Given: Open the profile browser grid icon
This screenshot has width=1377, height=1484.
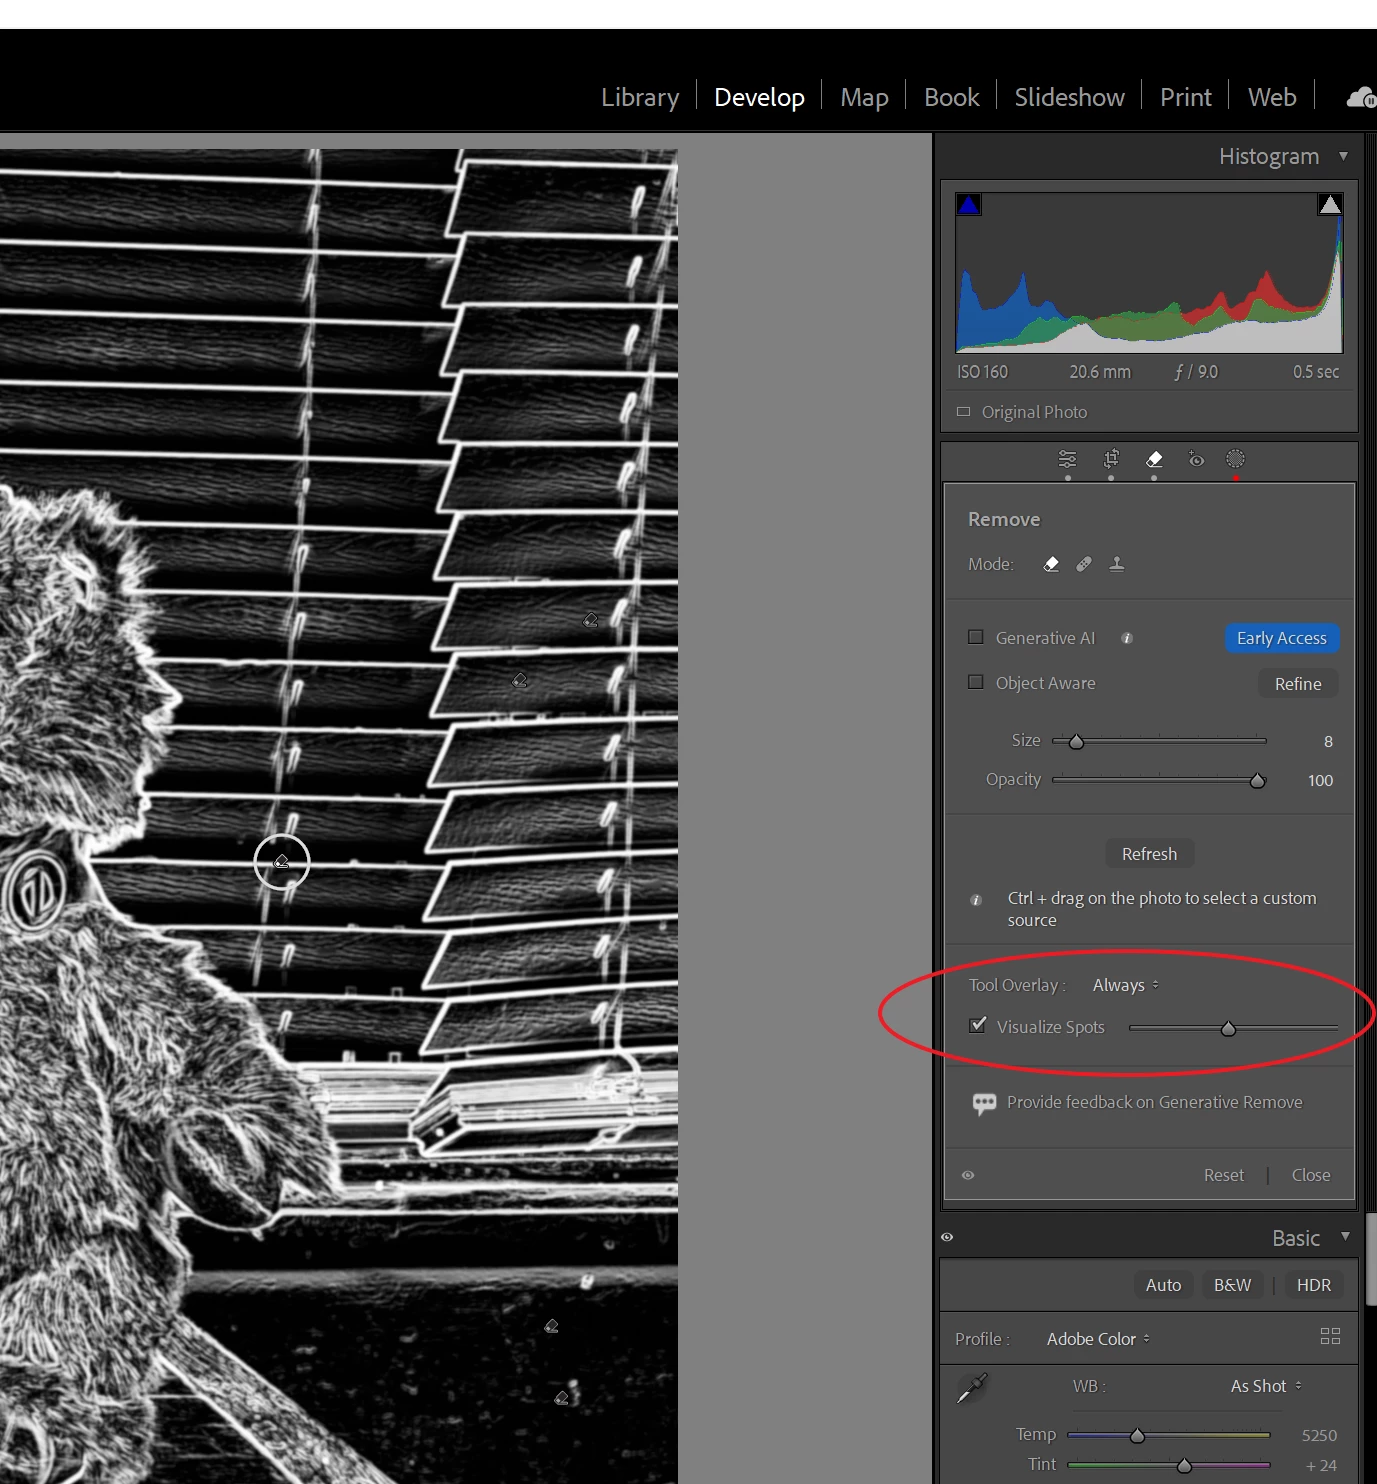Looking at the screenshot, I should click(x=1330, y=1337).
